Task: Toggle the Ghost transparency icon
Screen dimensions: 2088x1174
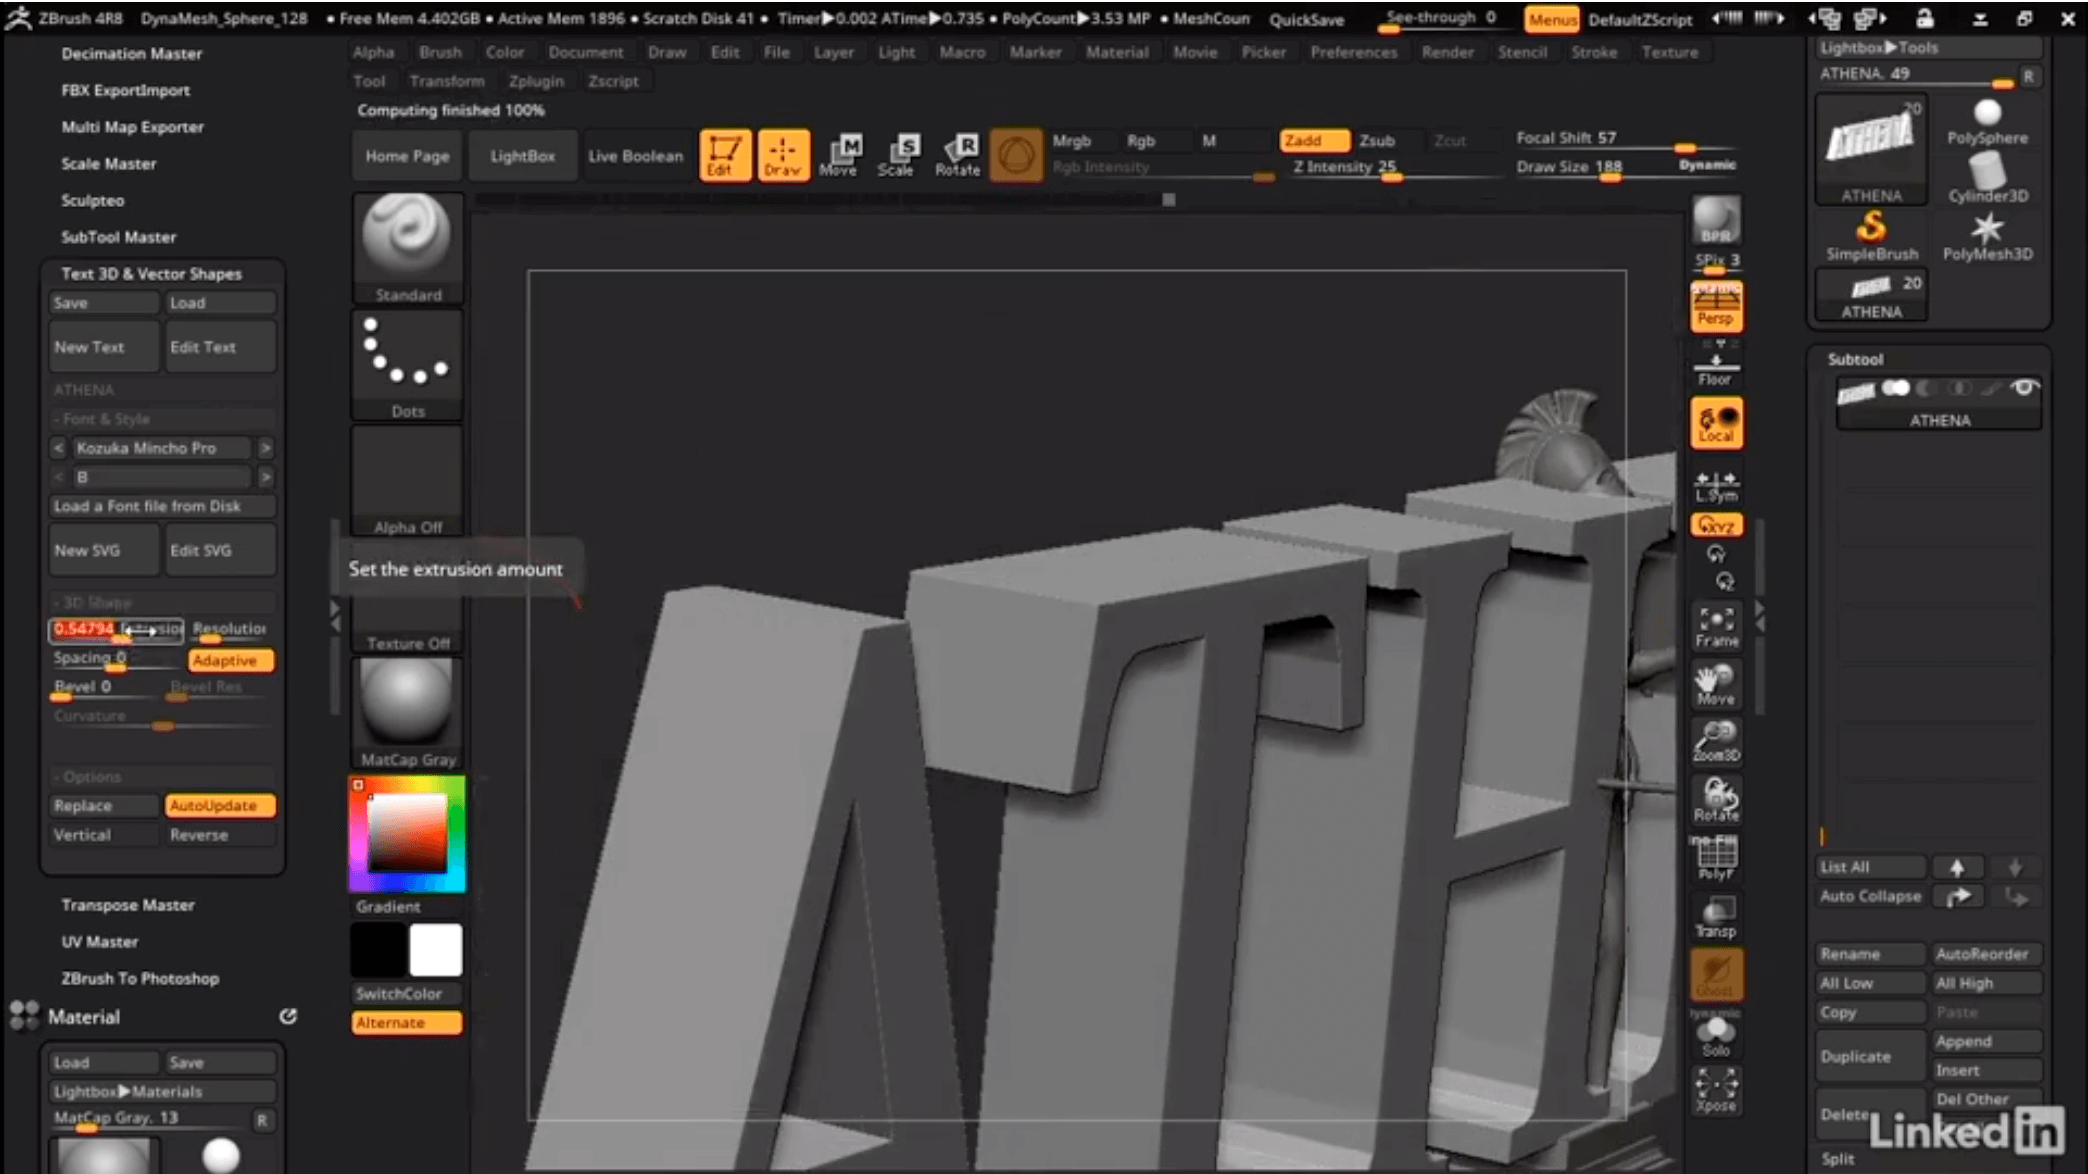Action: tap(1716, 975)
